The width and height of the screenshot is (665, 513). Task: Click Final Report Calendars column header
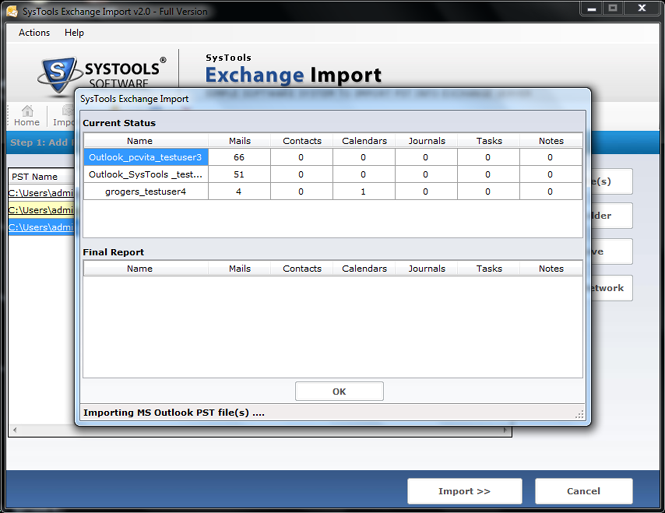point(364,269)
